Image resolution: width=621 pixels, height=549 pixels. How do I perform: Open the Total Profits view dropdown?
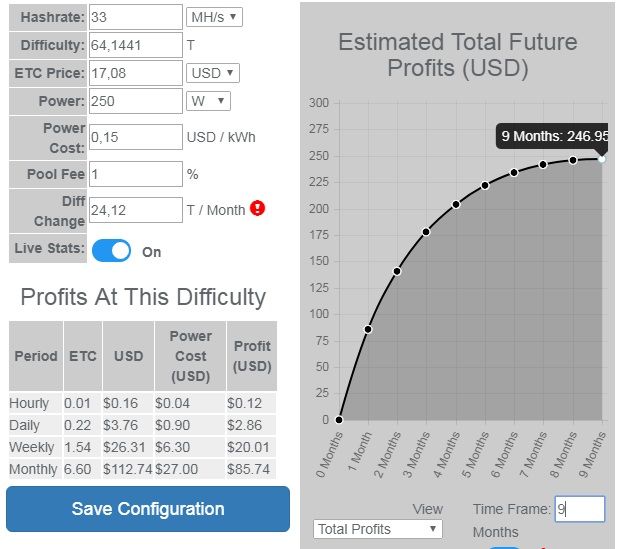377,529
